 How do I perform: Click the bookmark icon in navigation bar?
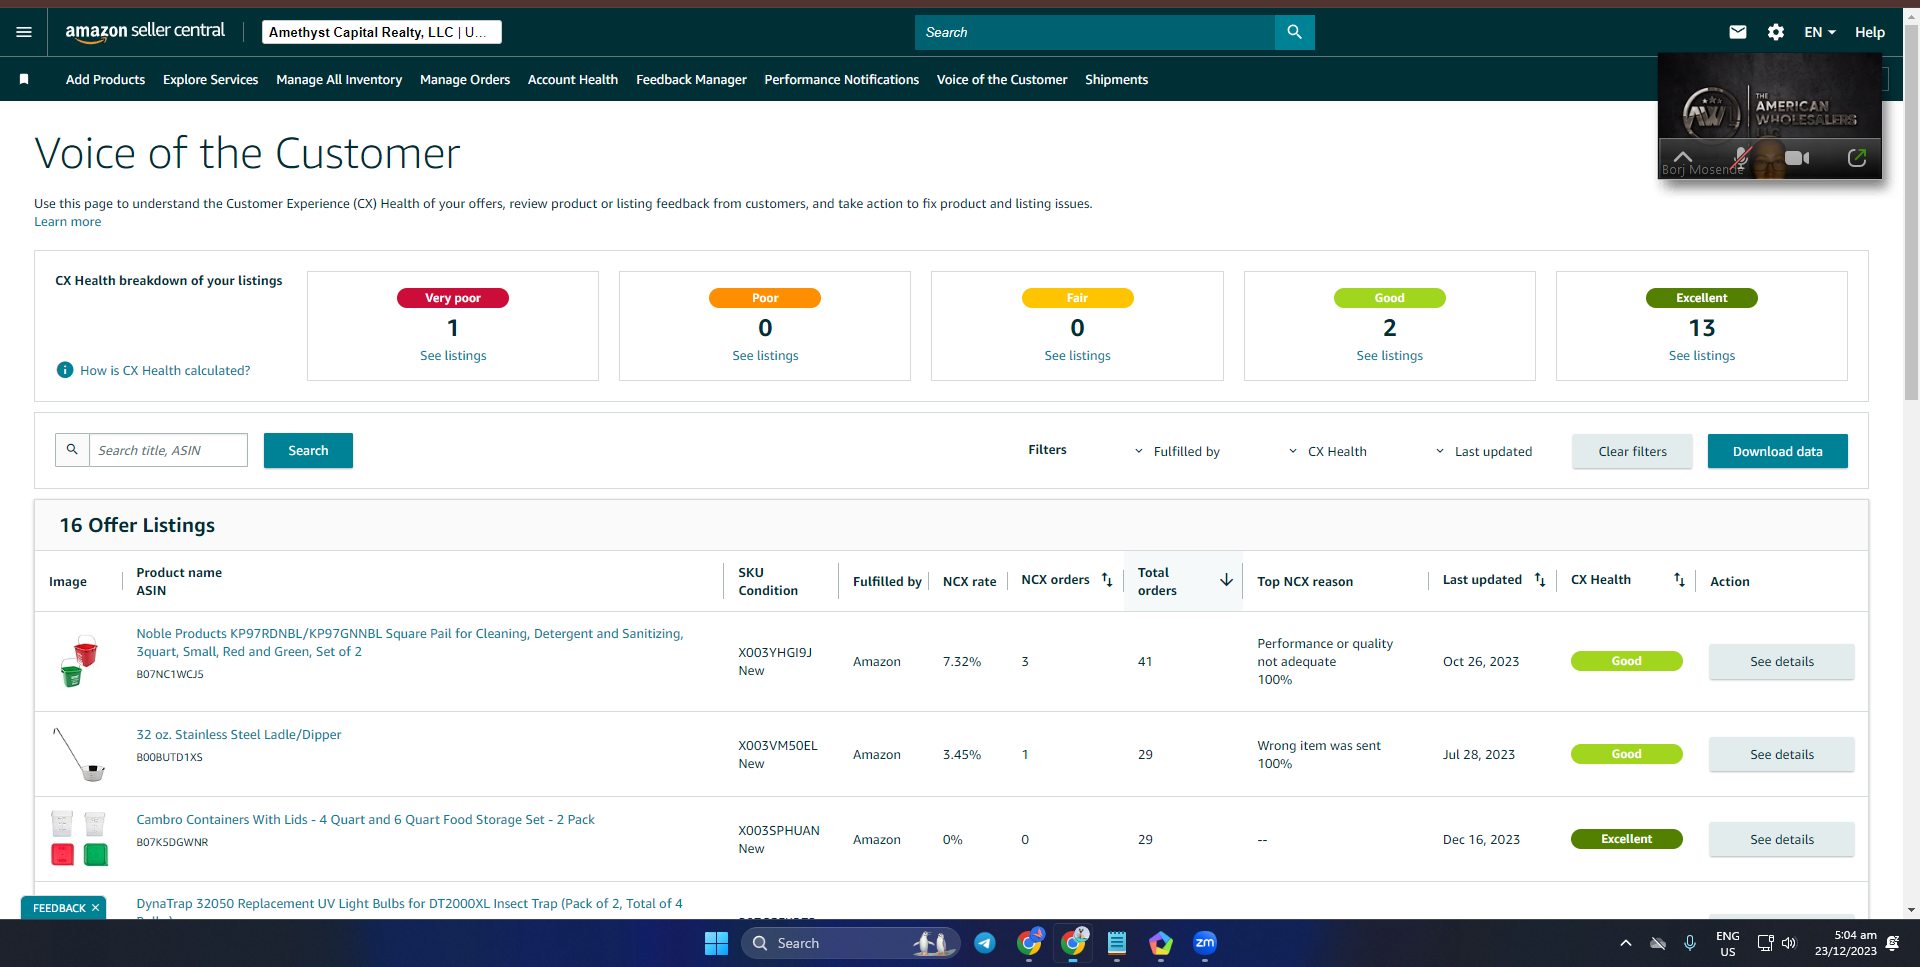click(x=24, y=79)
